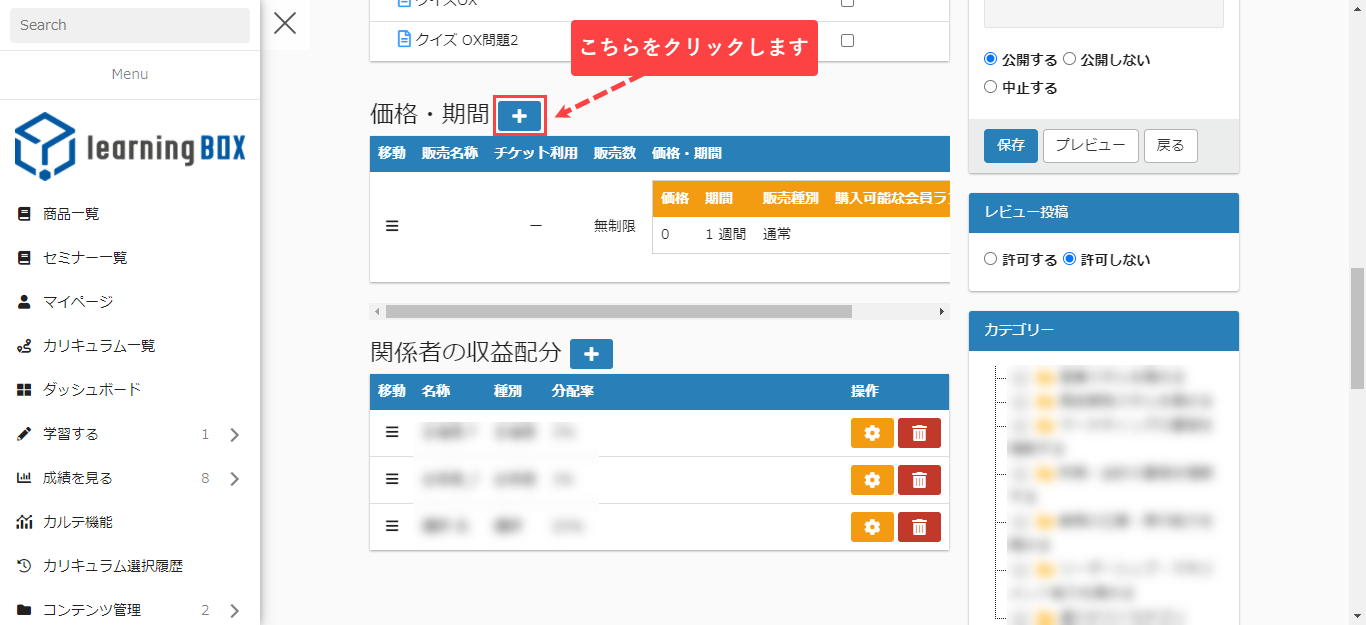The image size is (1366, 625).
Task: Delete the second revenue share row
Action: pos(919,480)
